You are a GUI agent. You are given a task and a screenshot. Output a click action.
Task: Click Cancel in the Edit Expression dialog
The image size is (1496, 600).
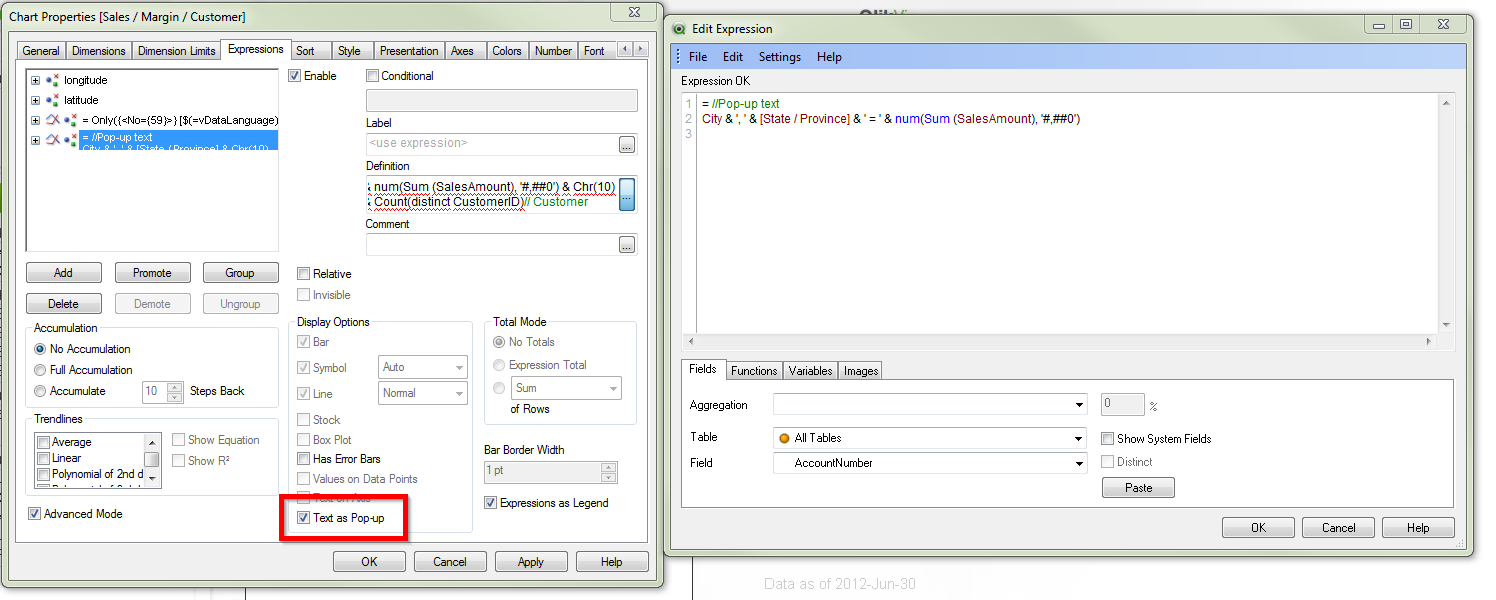(1339, 528)
